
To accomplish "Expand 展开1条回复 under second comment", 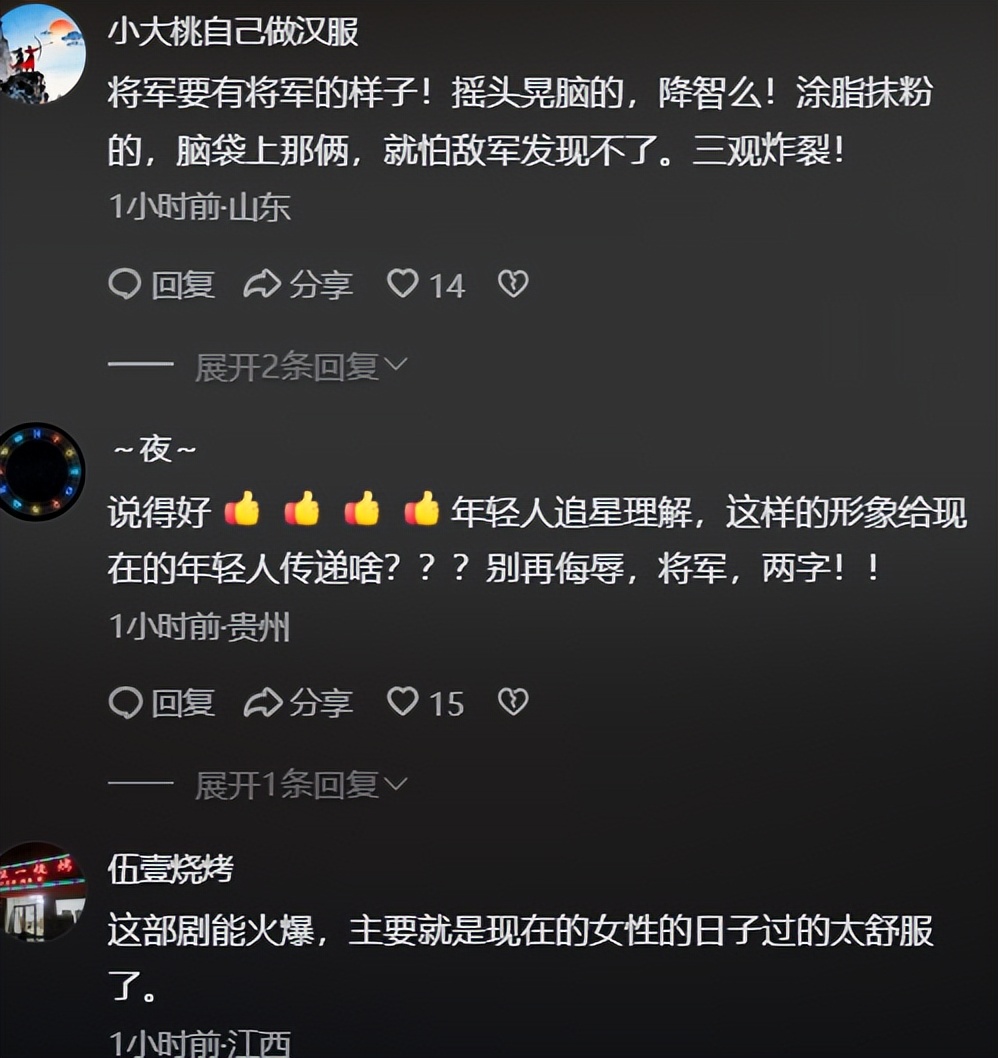I will 301,785.
